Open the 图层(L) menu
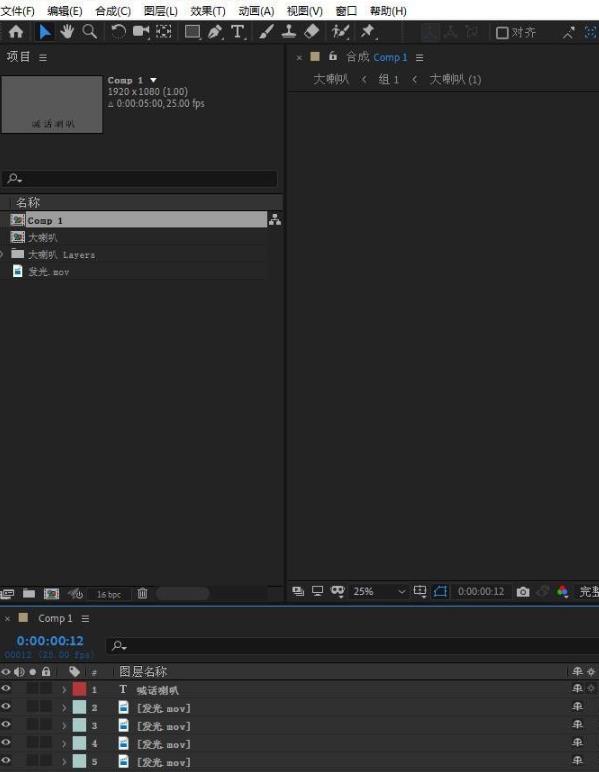 point(161,11)
